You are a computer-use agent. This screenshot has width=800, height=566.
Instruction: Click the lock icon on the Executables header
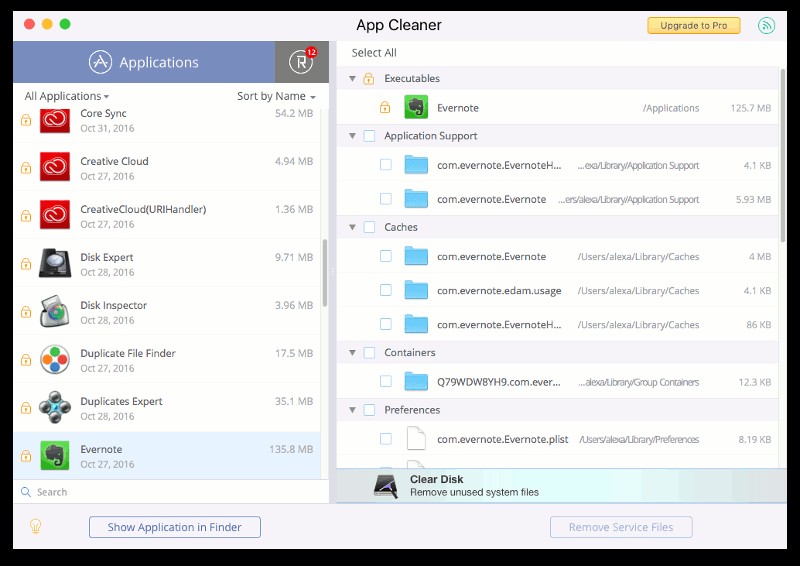pyautogui.click(x=369, y=79)
